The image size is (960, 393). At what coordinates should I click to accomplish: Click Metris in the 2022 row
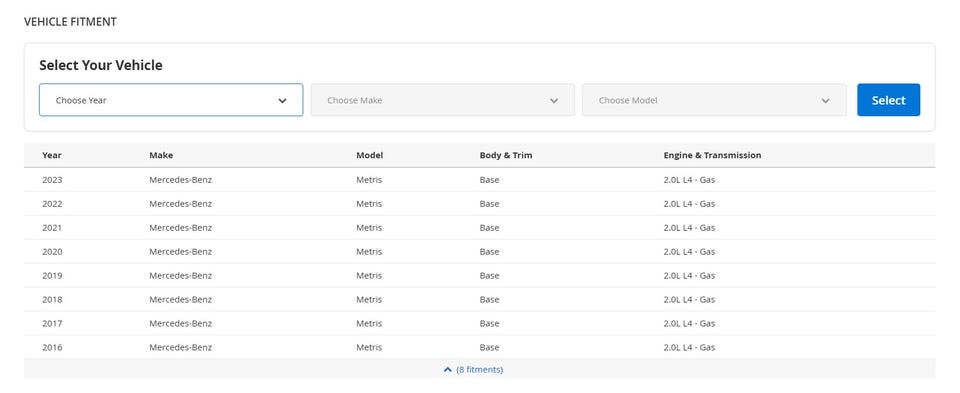pos(369,204)
